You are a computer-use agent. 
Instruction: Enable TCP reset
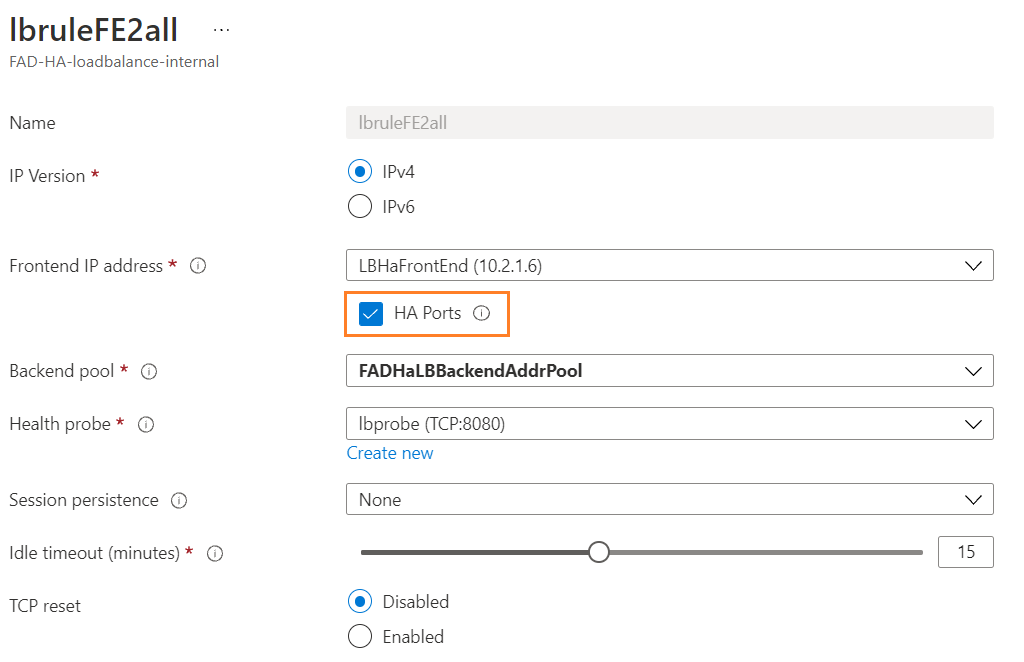point(359,636)
